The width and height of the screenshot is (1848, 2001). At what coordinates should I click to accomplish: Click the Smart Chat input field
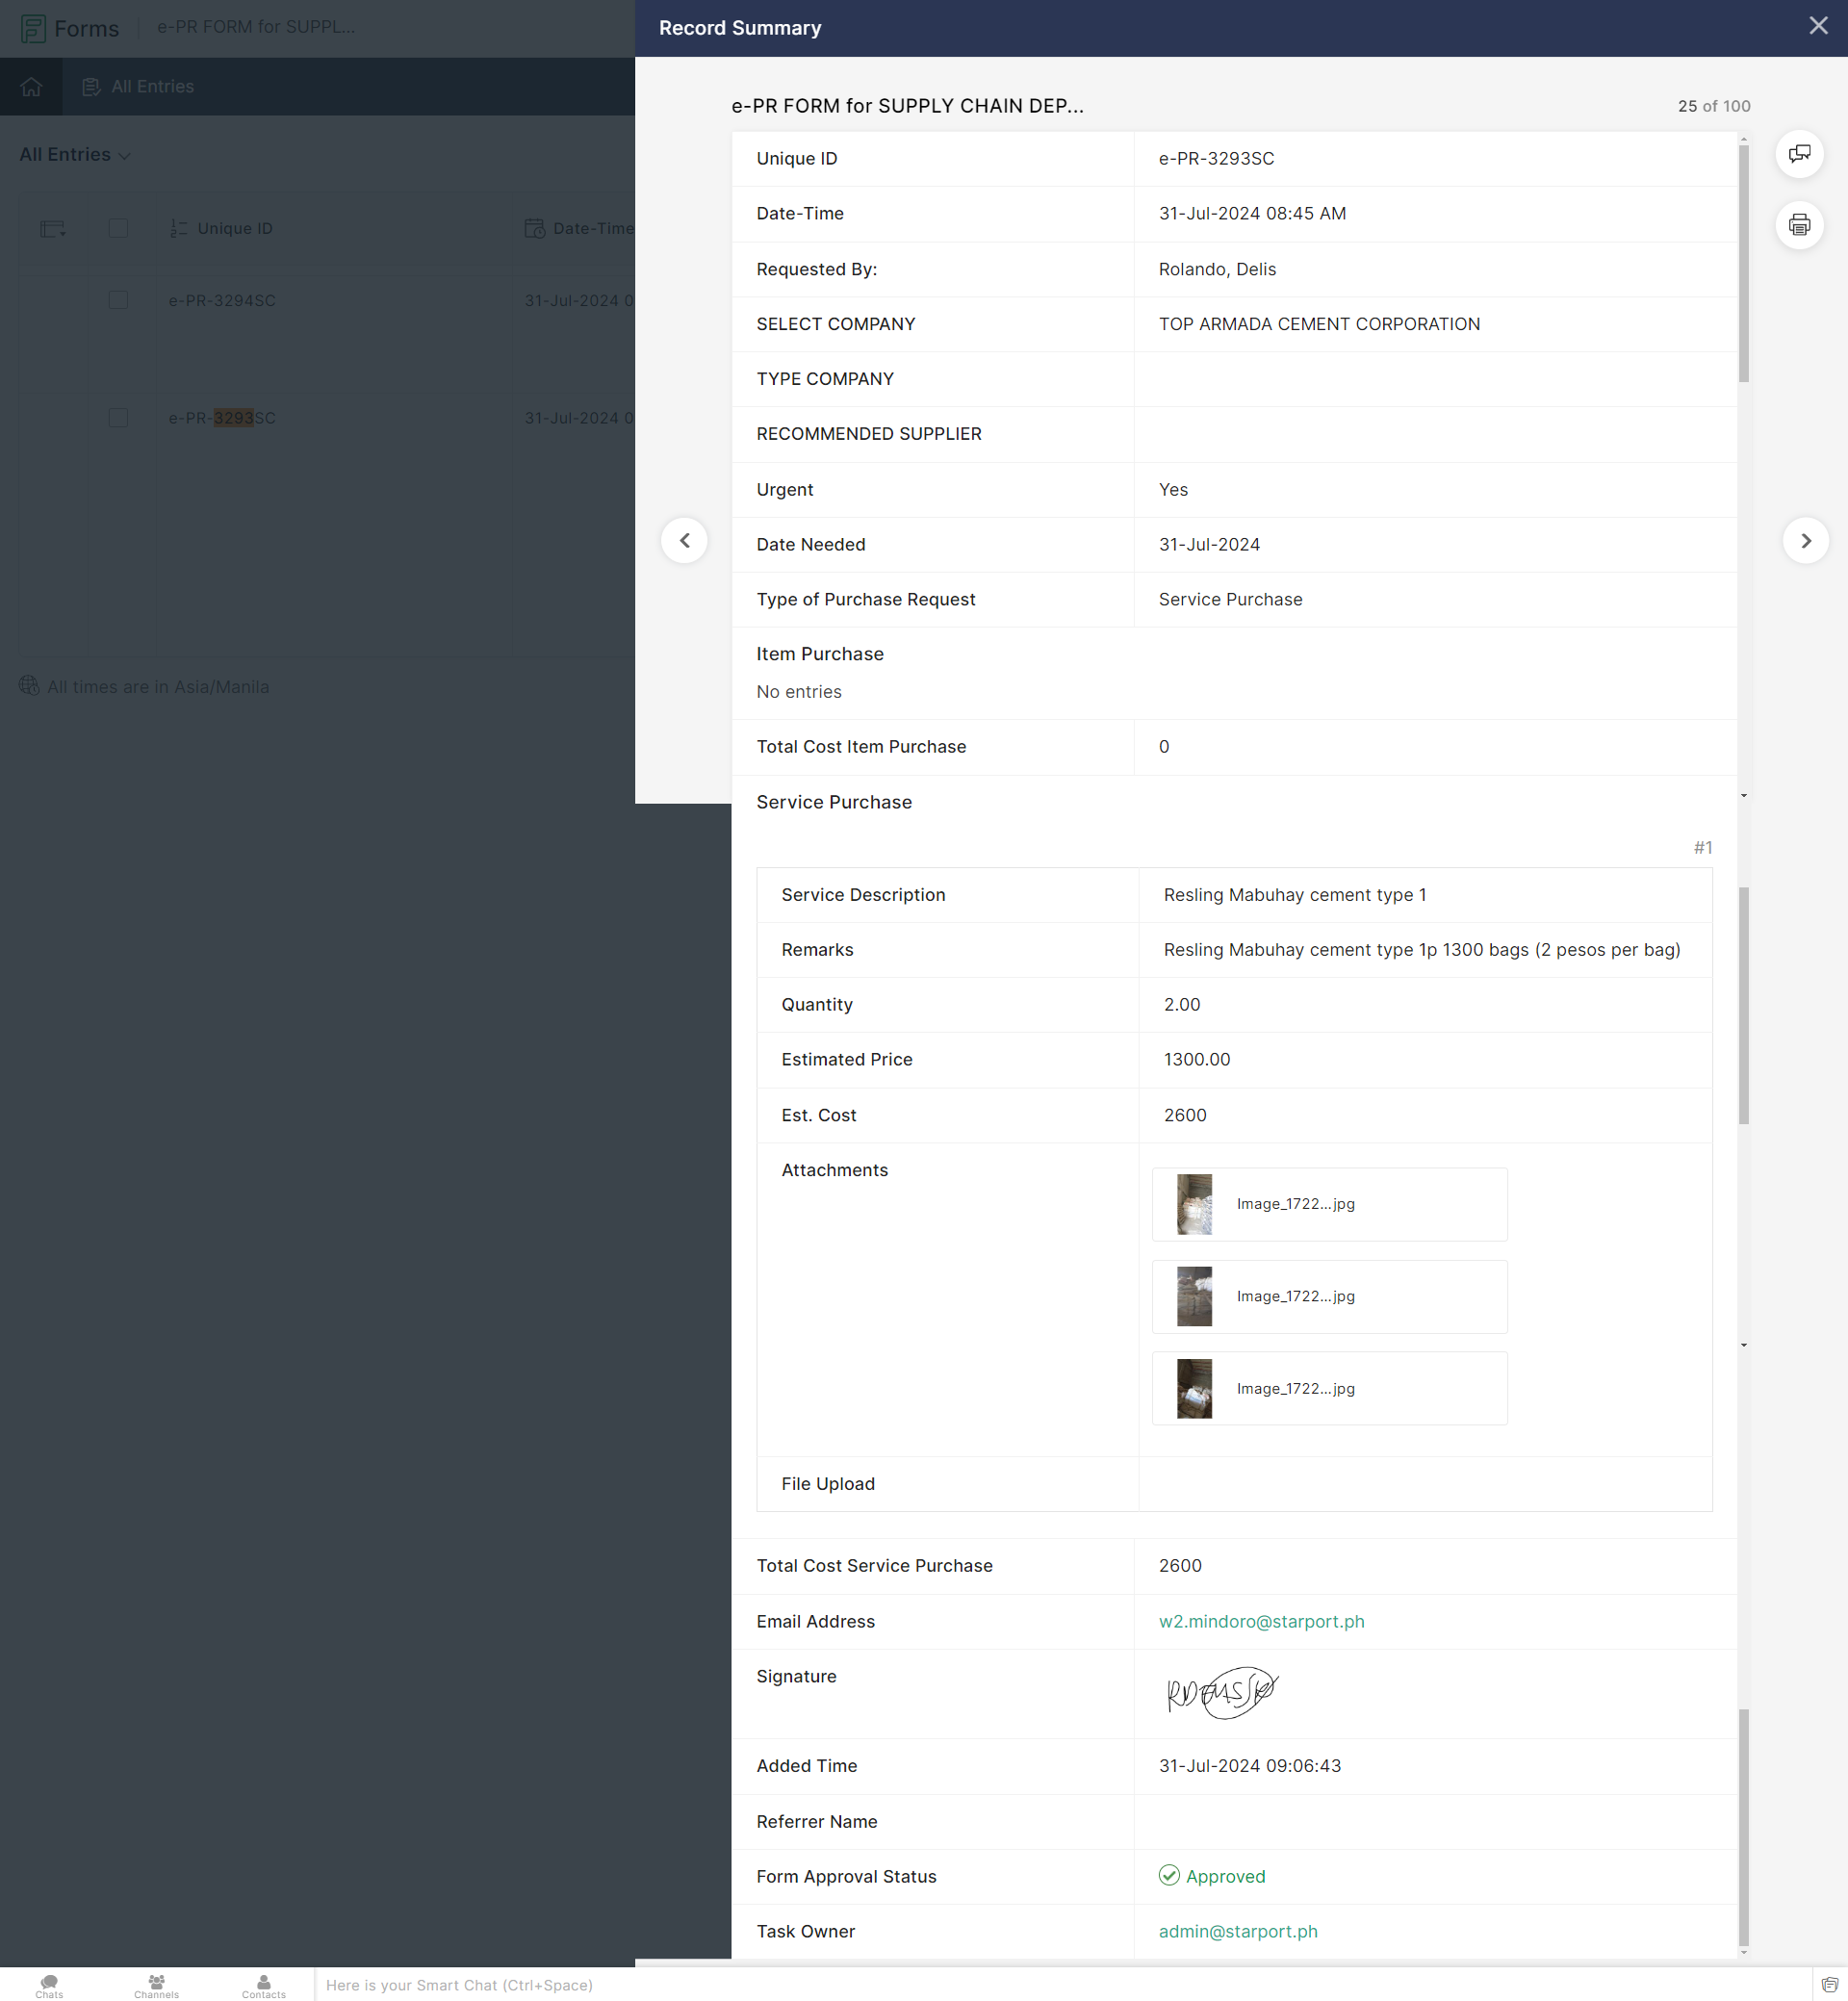tap(1060, 1985)
